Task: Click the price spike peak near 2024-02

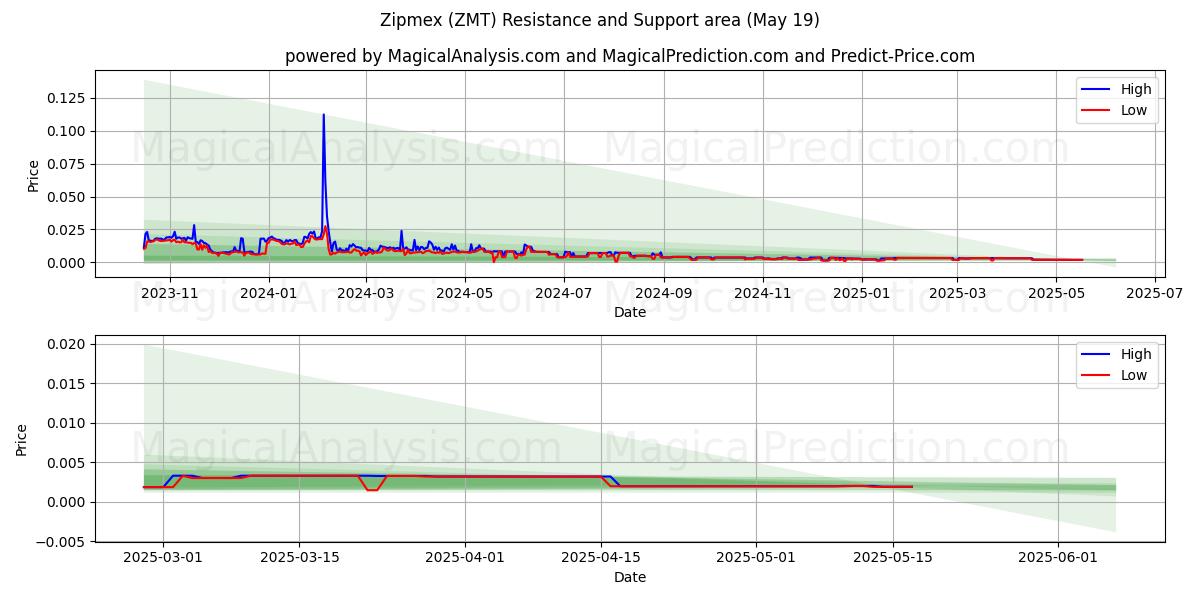Action: click(323, 115)
